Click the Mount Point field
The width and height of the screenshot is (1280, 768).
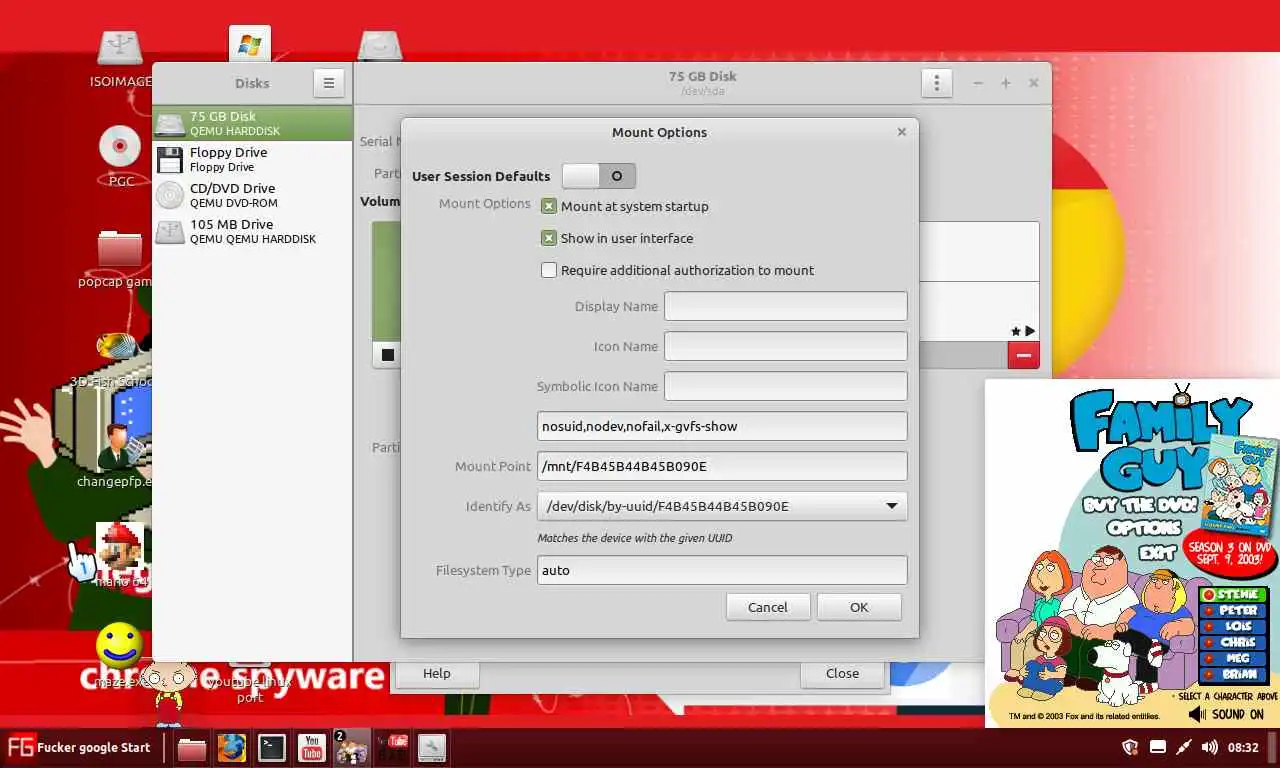pos(722,466)
